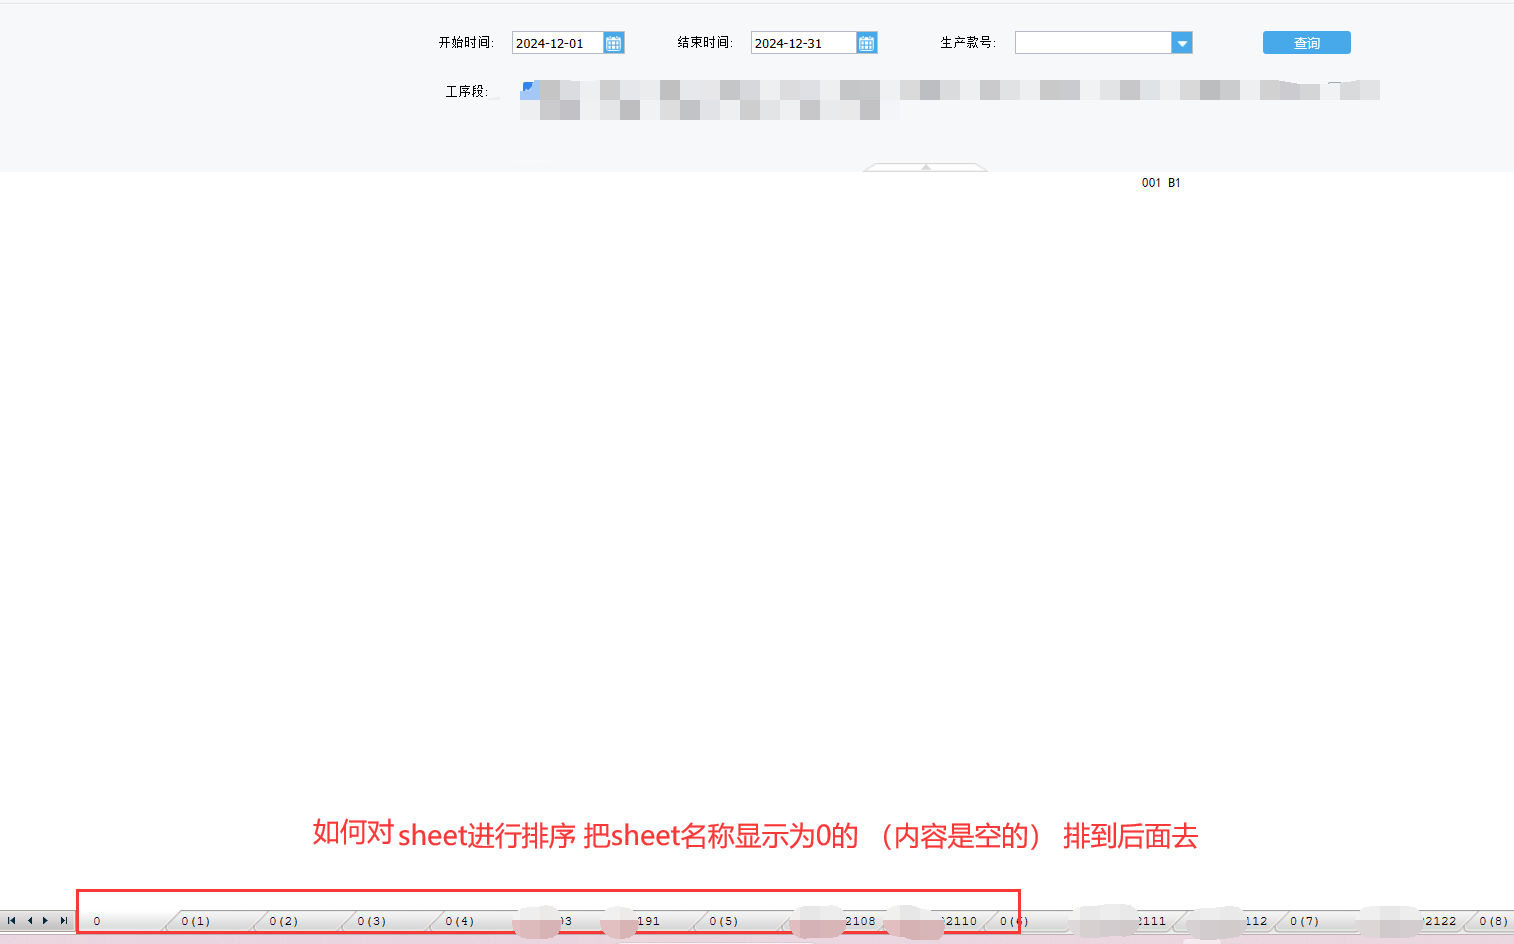Click the 查询 query button
This screenshot has width=1514, height=944.
pyautogui.click(x=1306, y=43)
